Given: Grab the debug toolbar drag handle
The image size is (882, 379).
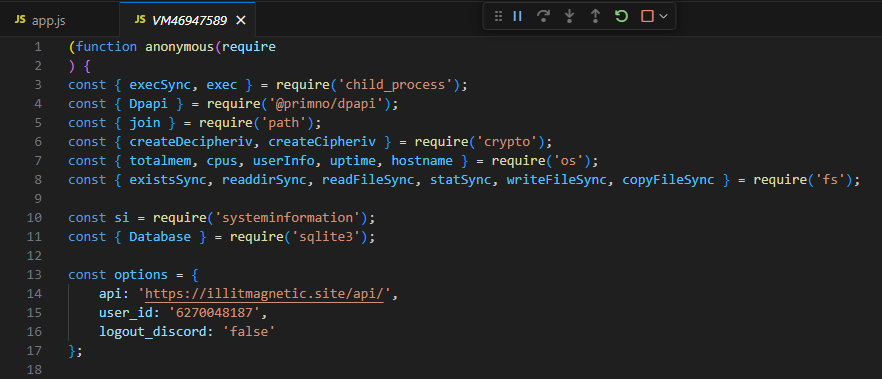Looking at the screenshot, I should tap(498, 16).
